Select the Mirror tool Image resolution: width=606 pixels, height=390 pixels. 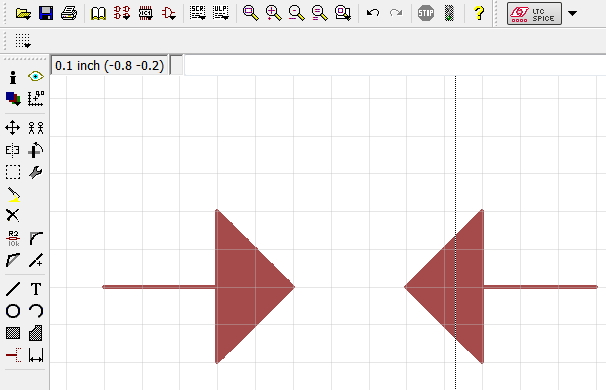click(12, 150)
